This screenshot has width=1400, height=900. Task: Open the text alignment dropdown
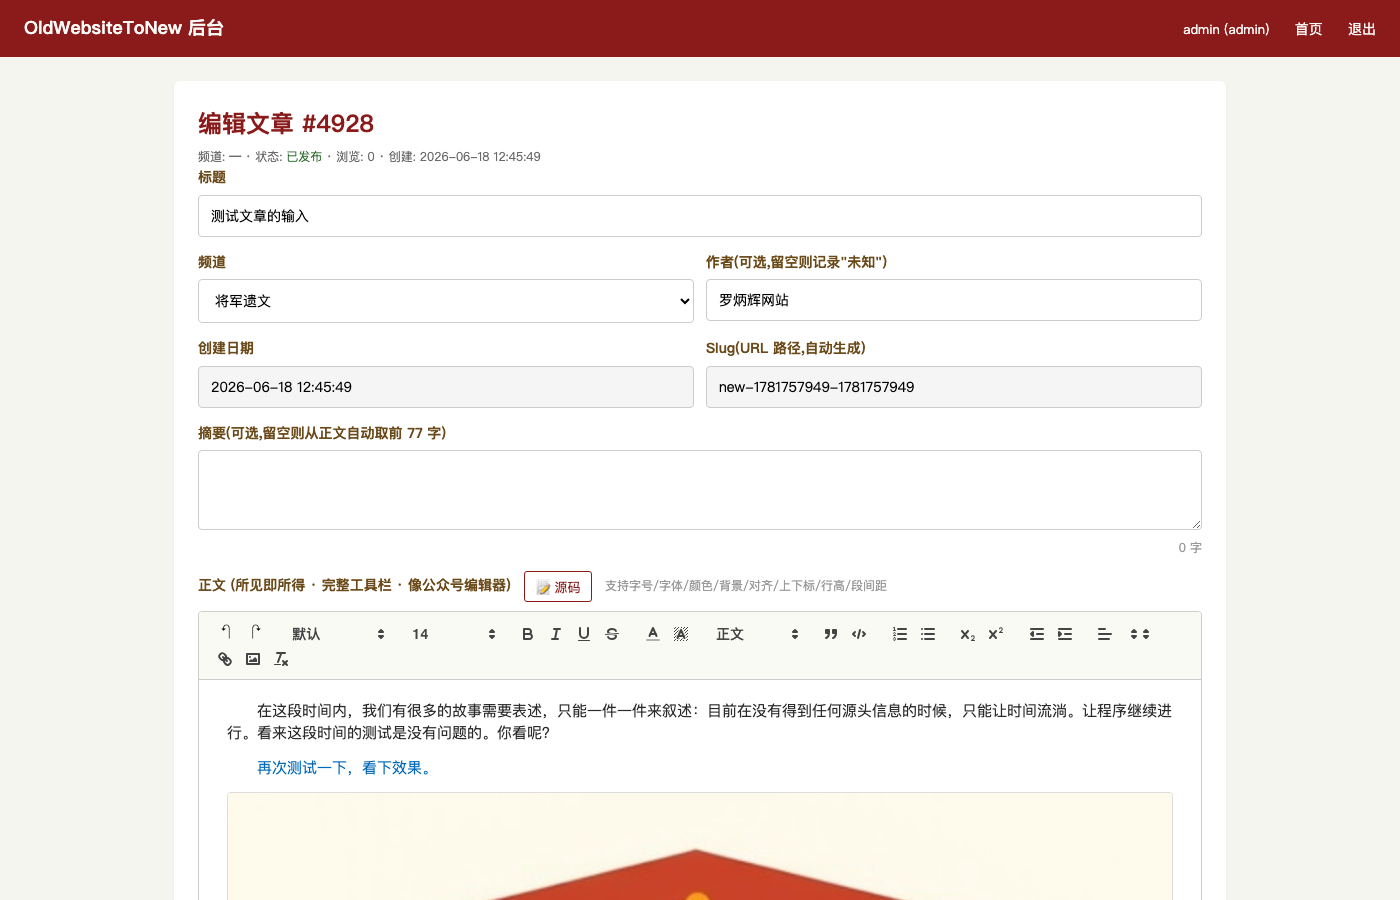(1105, 634)
